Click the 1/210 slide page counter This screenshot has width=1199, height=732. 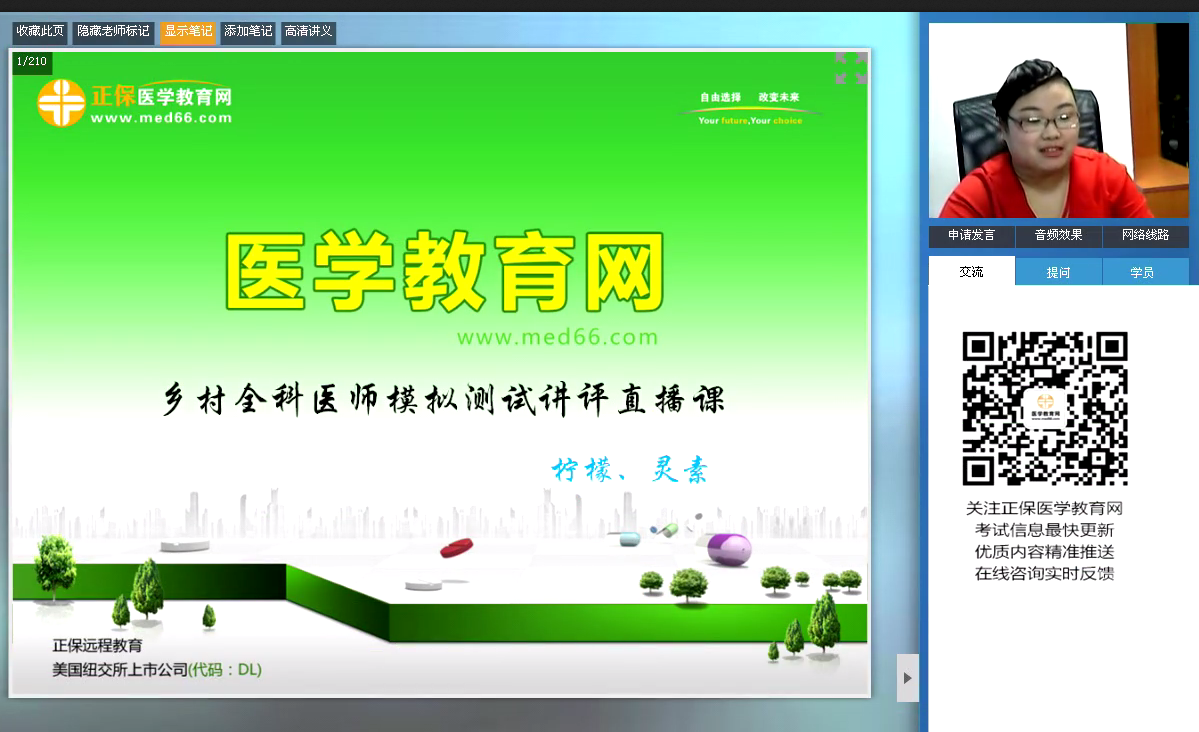(x=32, y=62)
